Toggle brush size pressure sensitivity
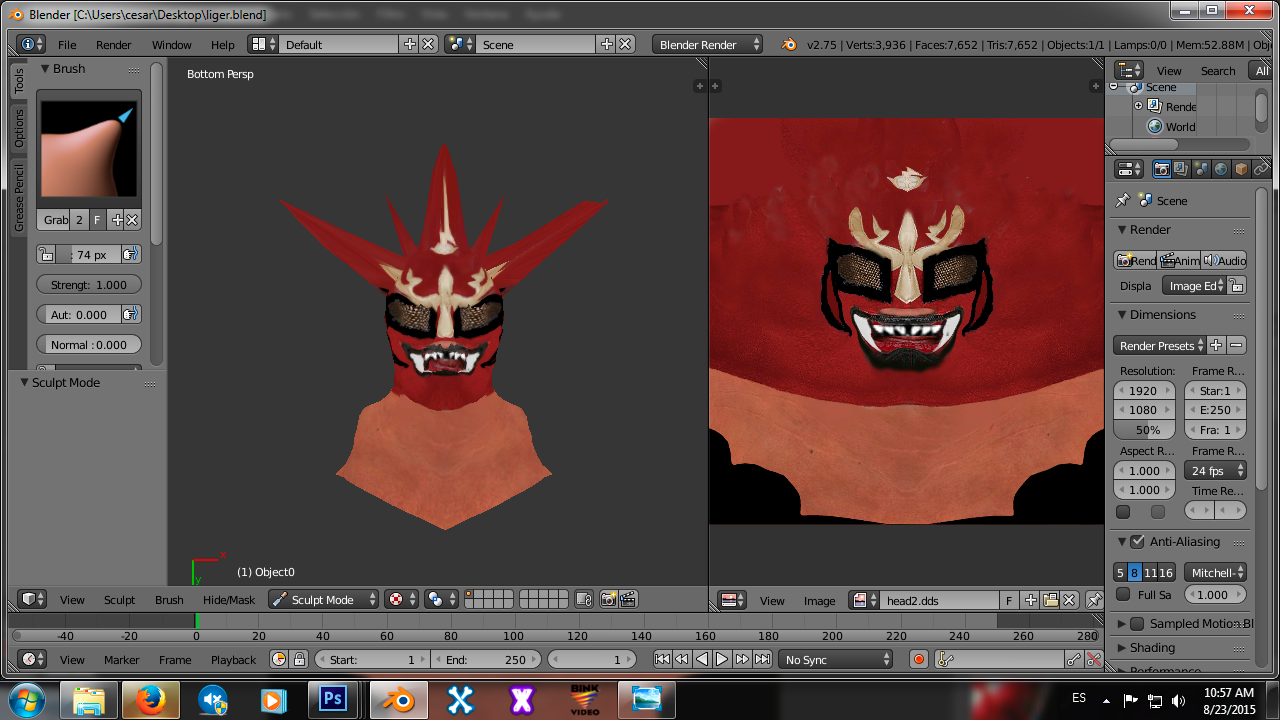Viewport: 1280px width, 720px height. click(131, 254)
